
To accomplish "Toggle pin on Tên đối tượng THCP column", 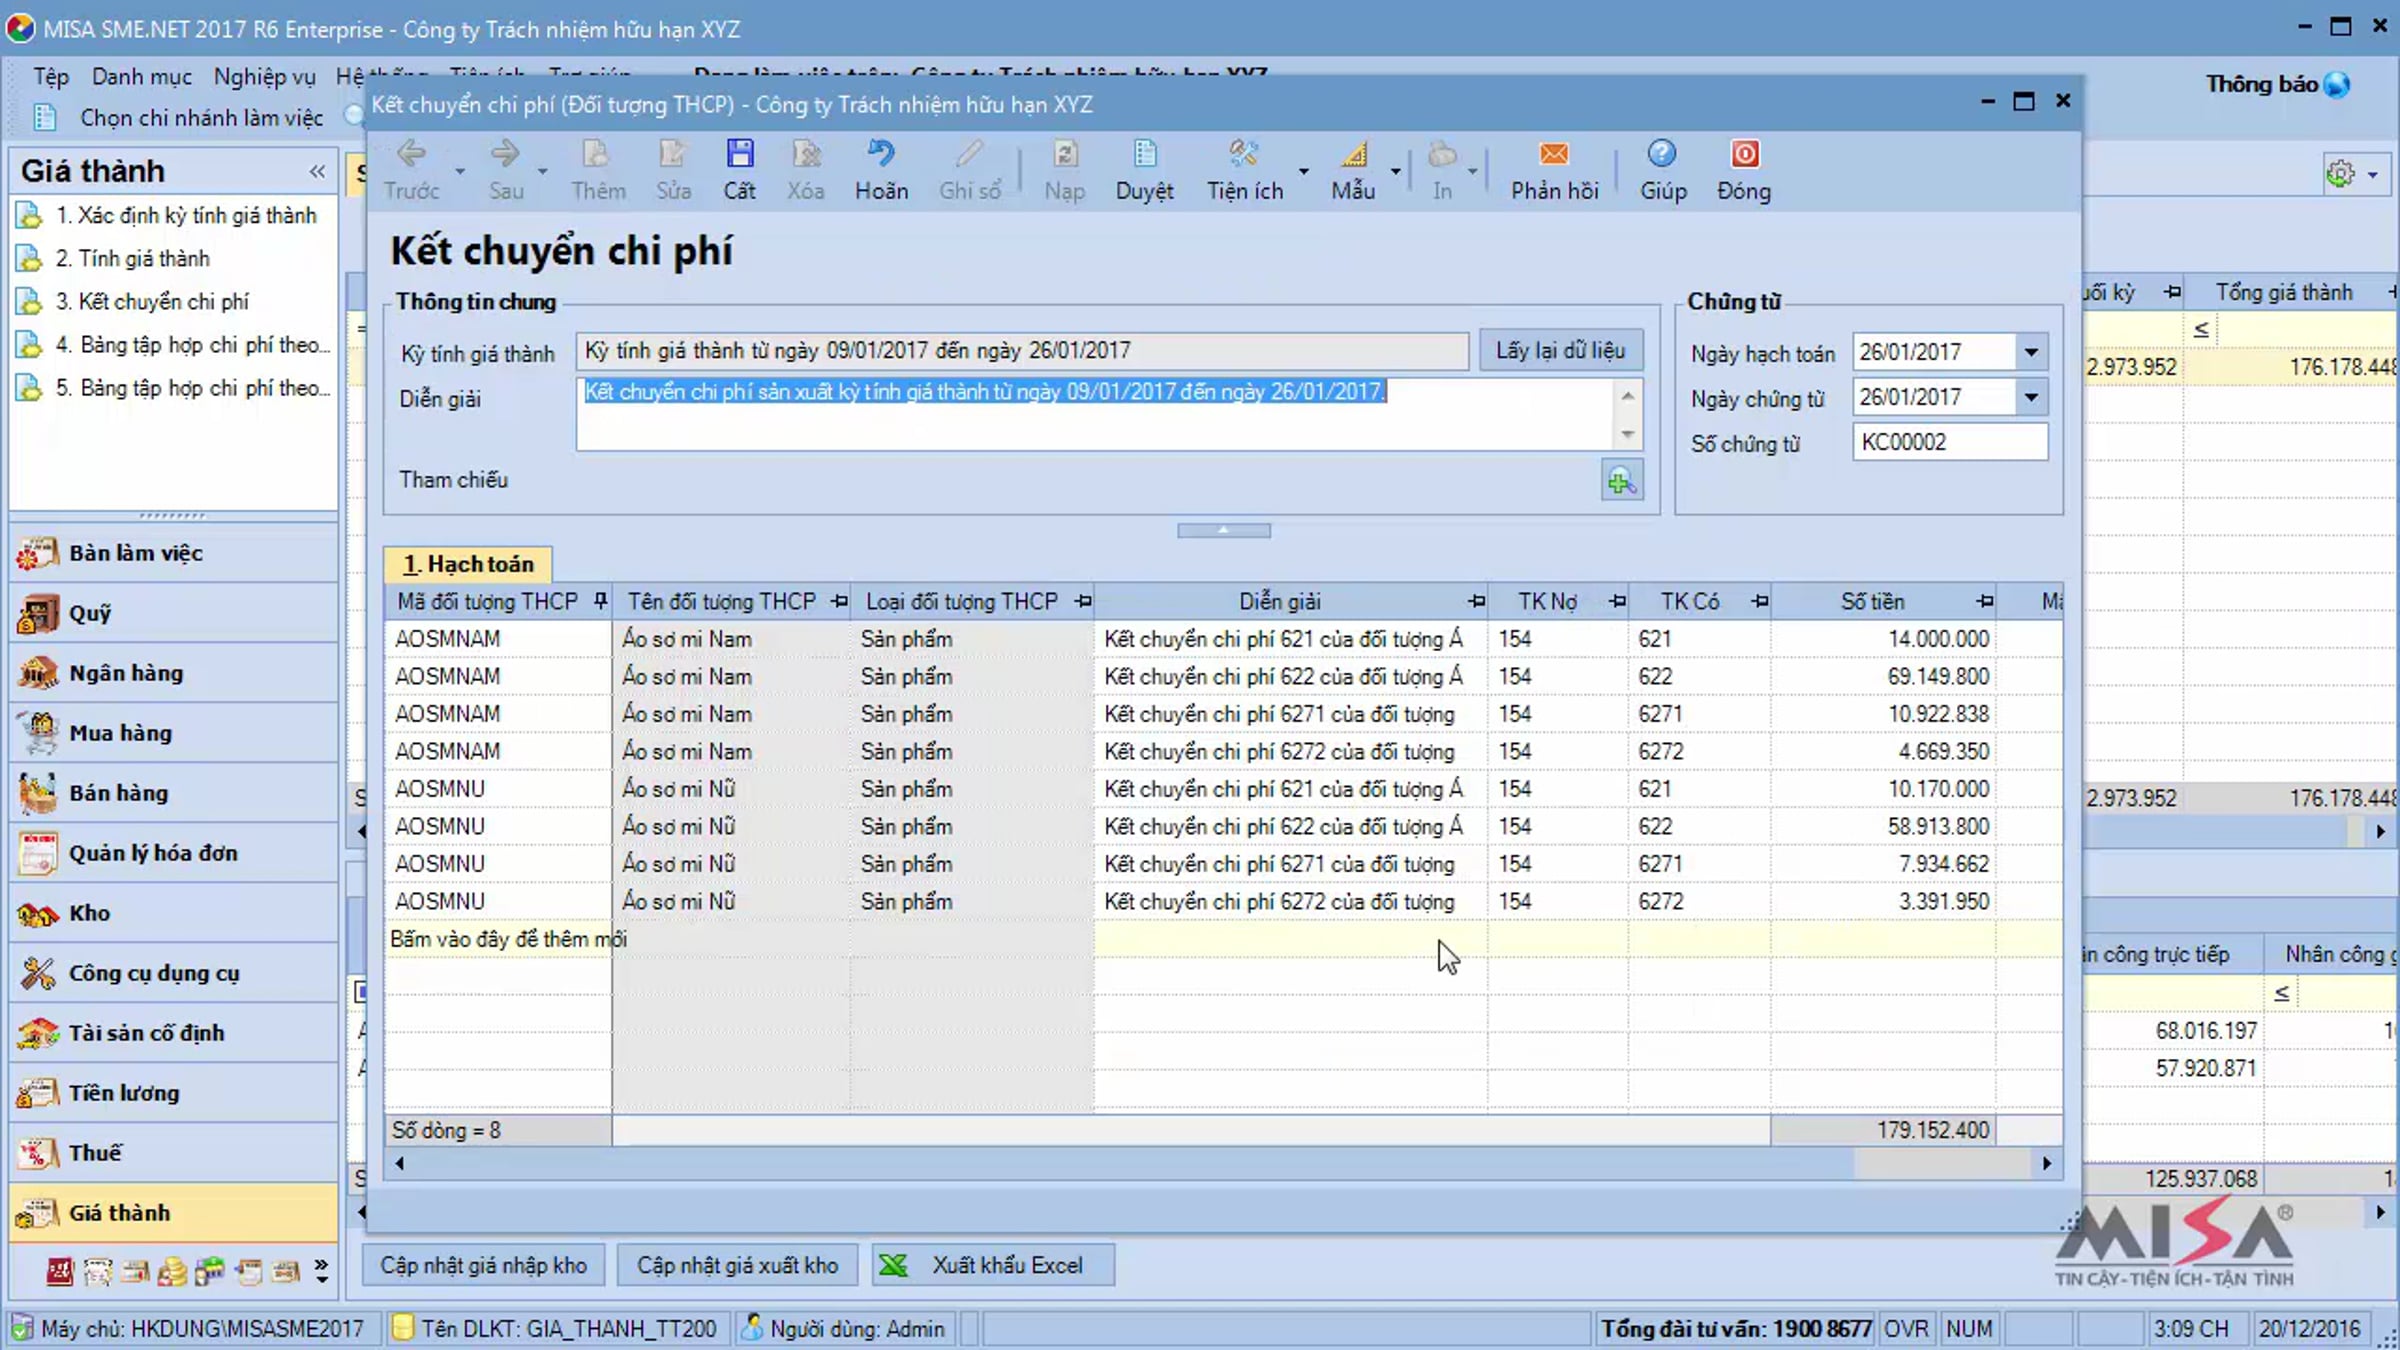I will pyautogui.click(x=839, y=601).
